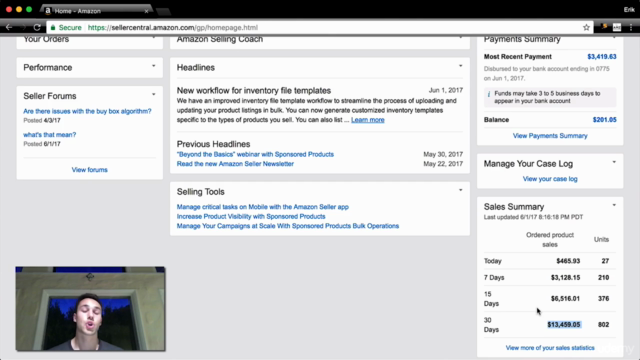Click the Performance panel heading
Image resolution: width=640 pixels, height=360 pixels.
[x=48, y=68]
